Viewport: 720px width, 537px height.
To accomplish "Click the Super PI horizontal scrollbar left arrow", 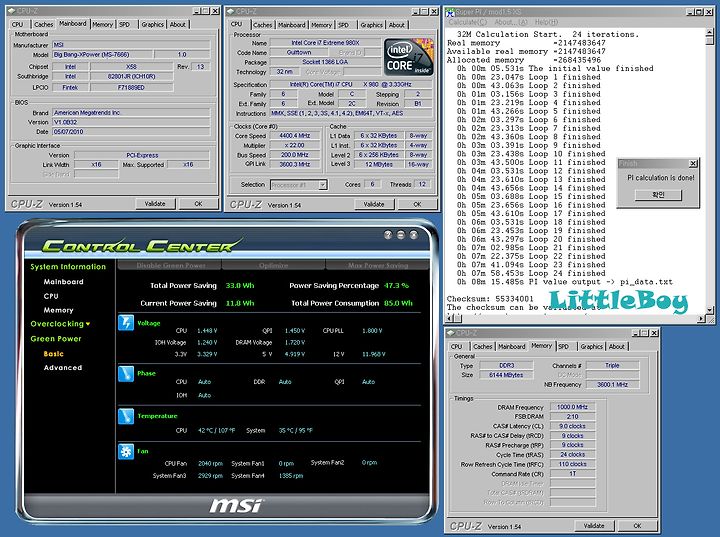I will click(x=450, y=318).
